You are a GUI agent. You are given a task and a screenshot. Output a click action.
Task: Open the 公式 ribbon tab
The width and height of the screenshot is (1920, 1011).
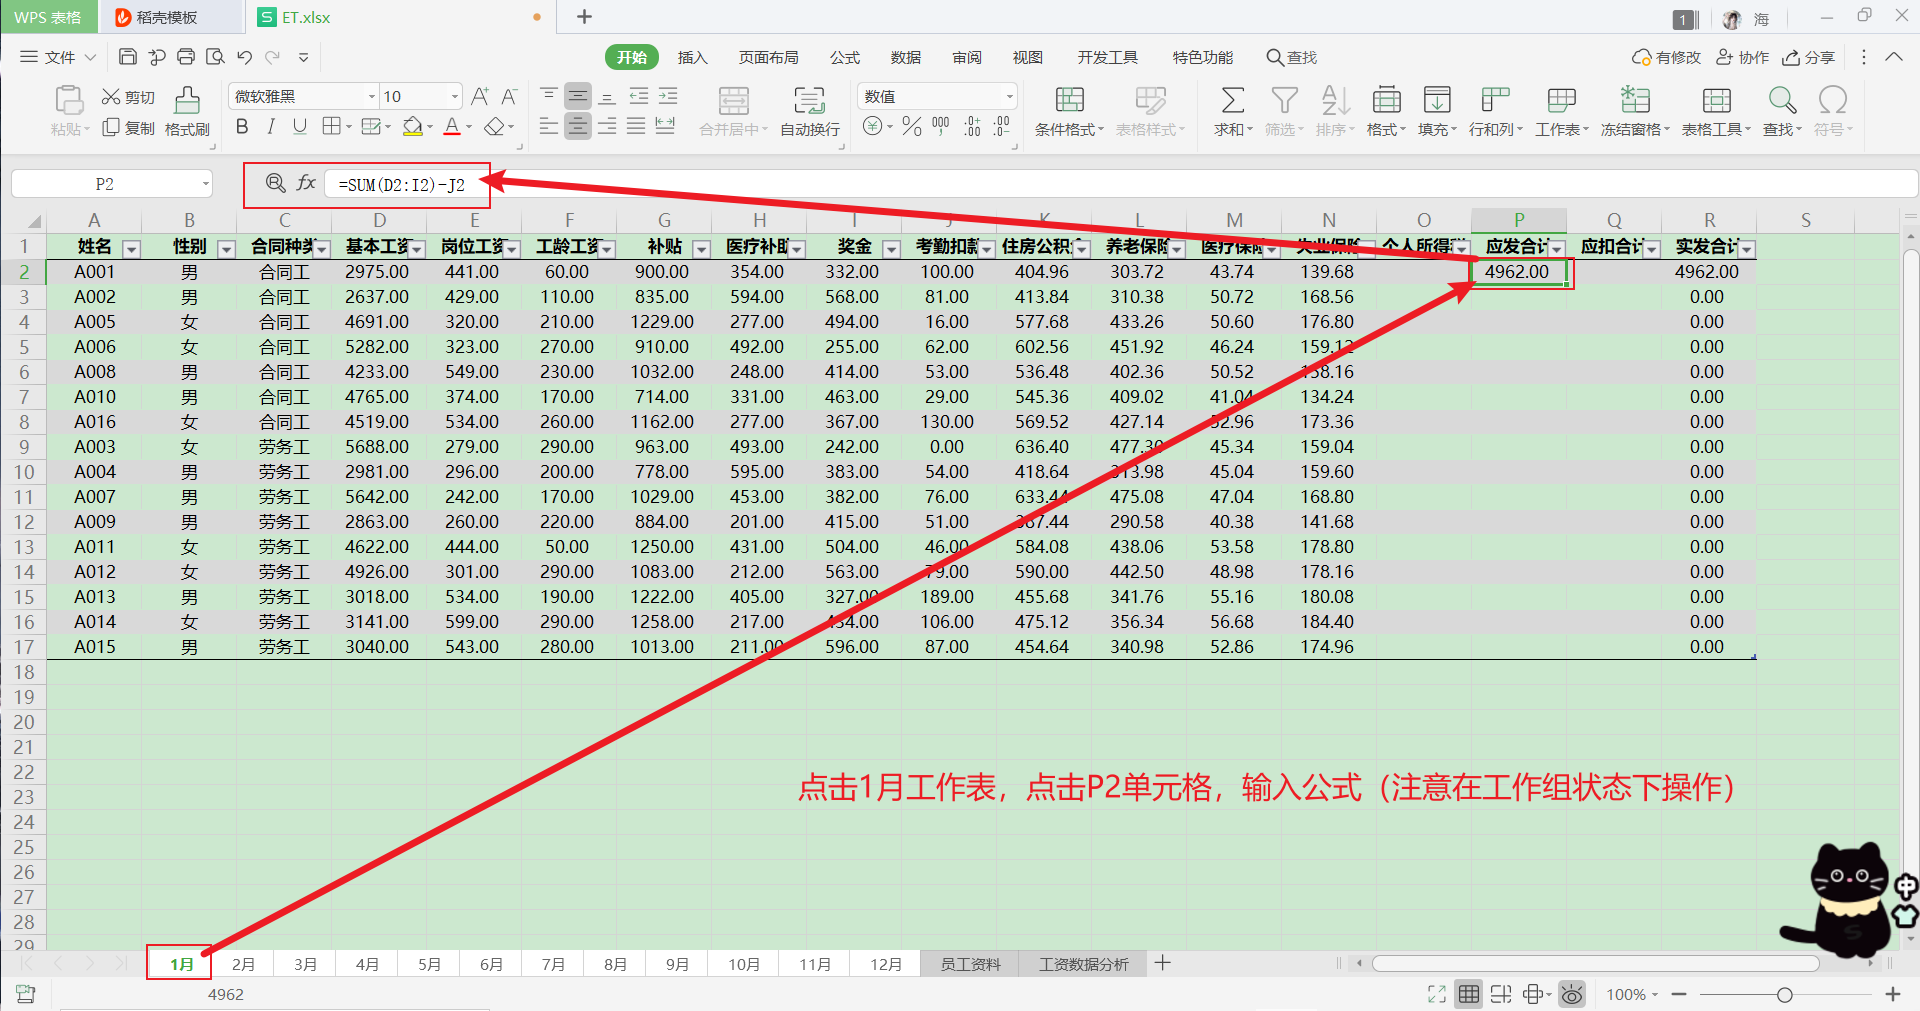coord(845,57)
